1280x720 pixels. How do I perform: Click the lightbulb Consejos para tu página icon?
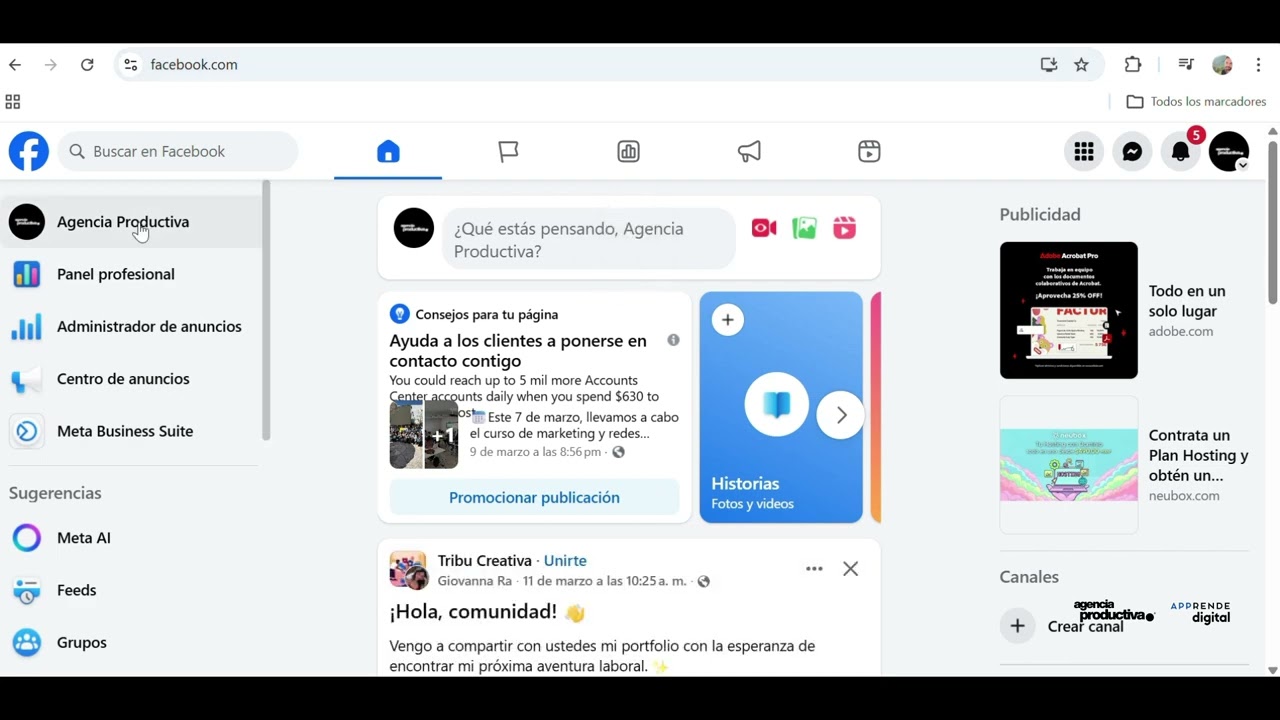[400, 314]
